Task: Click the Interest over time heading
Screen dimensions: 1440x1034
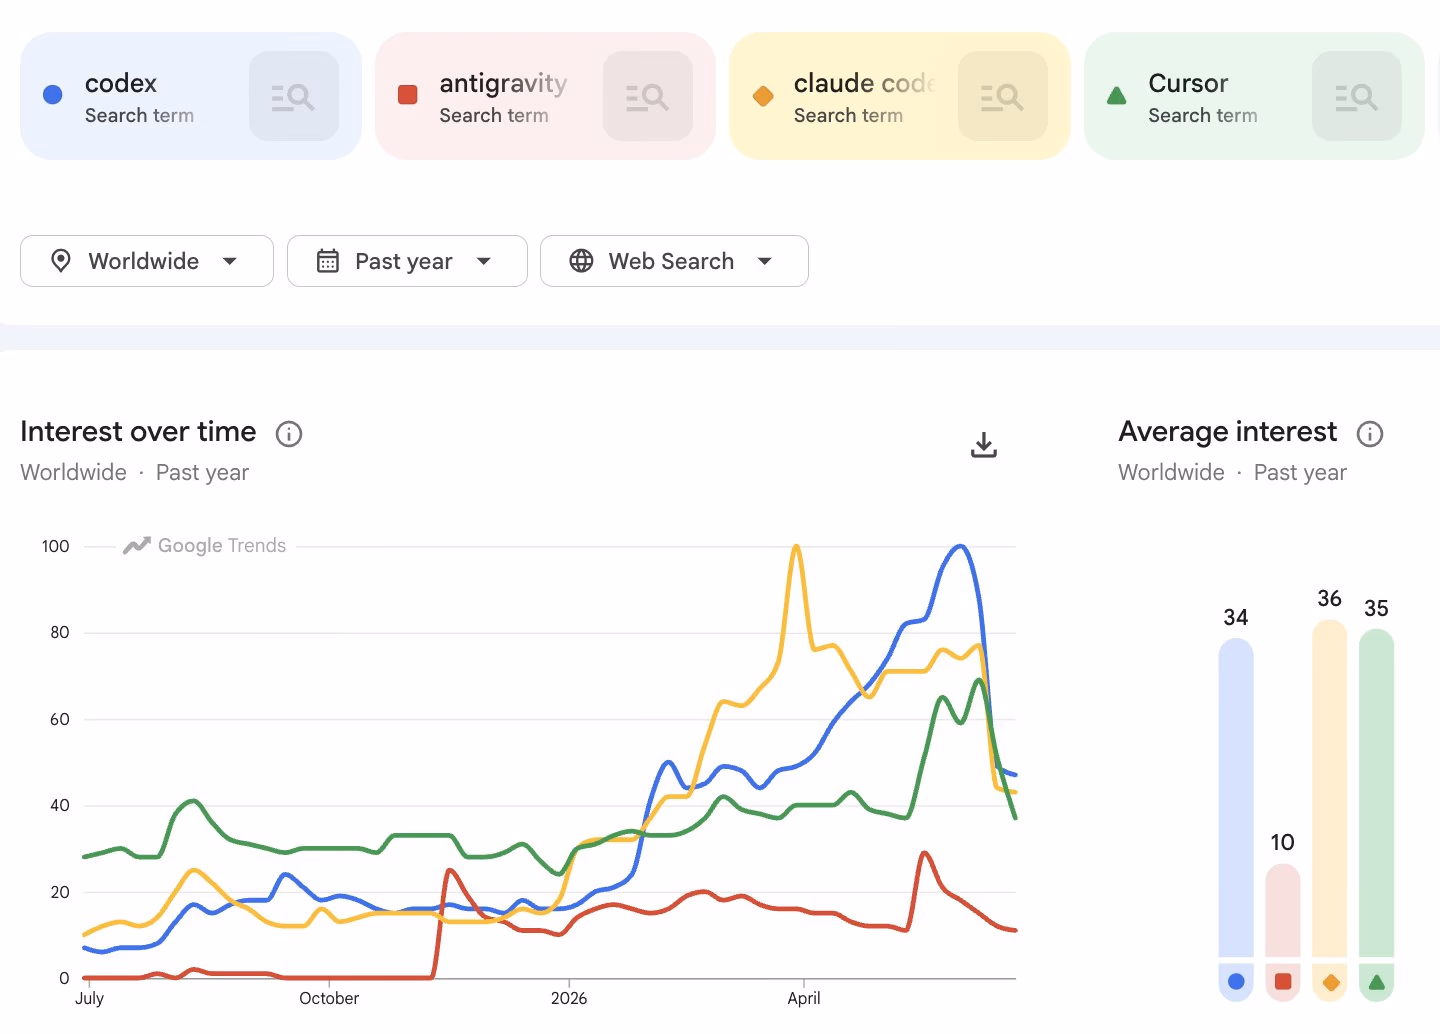Action: [x=138, y=432]
